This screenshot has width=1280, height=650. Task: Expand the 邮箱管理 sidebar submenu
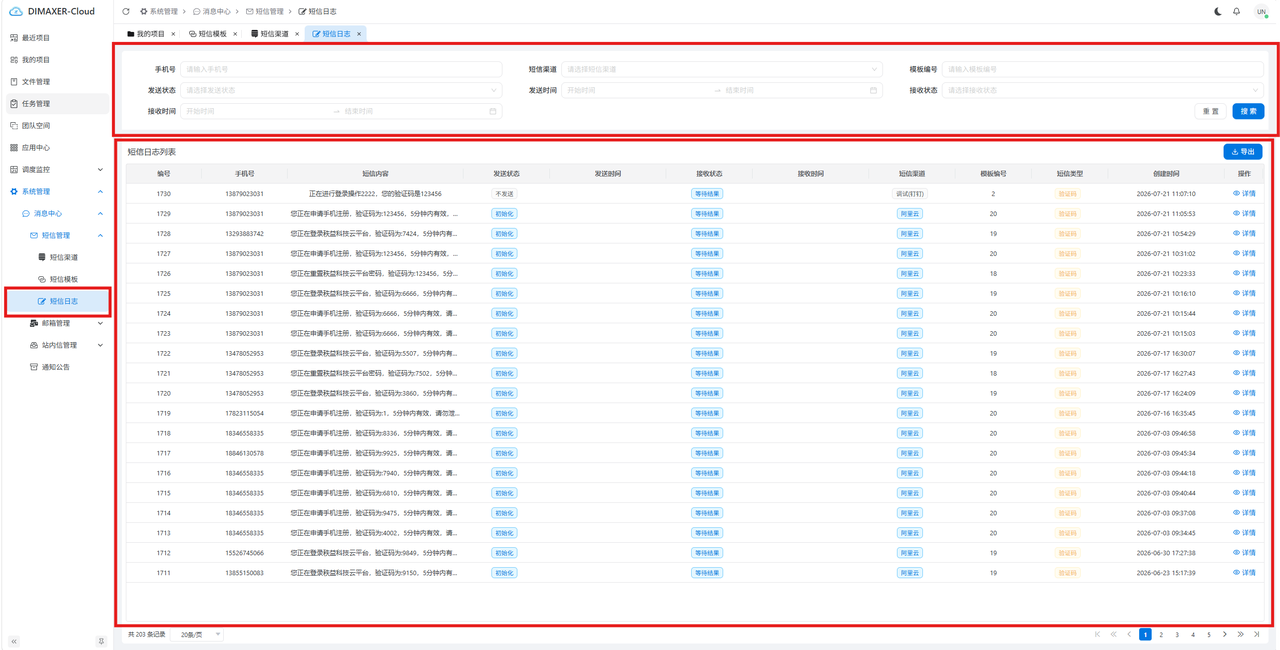click(100, 323)
